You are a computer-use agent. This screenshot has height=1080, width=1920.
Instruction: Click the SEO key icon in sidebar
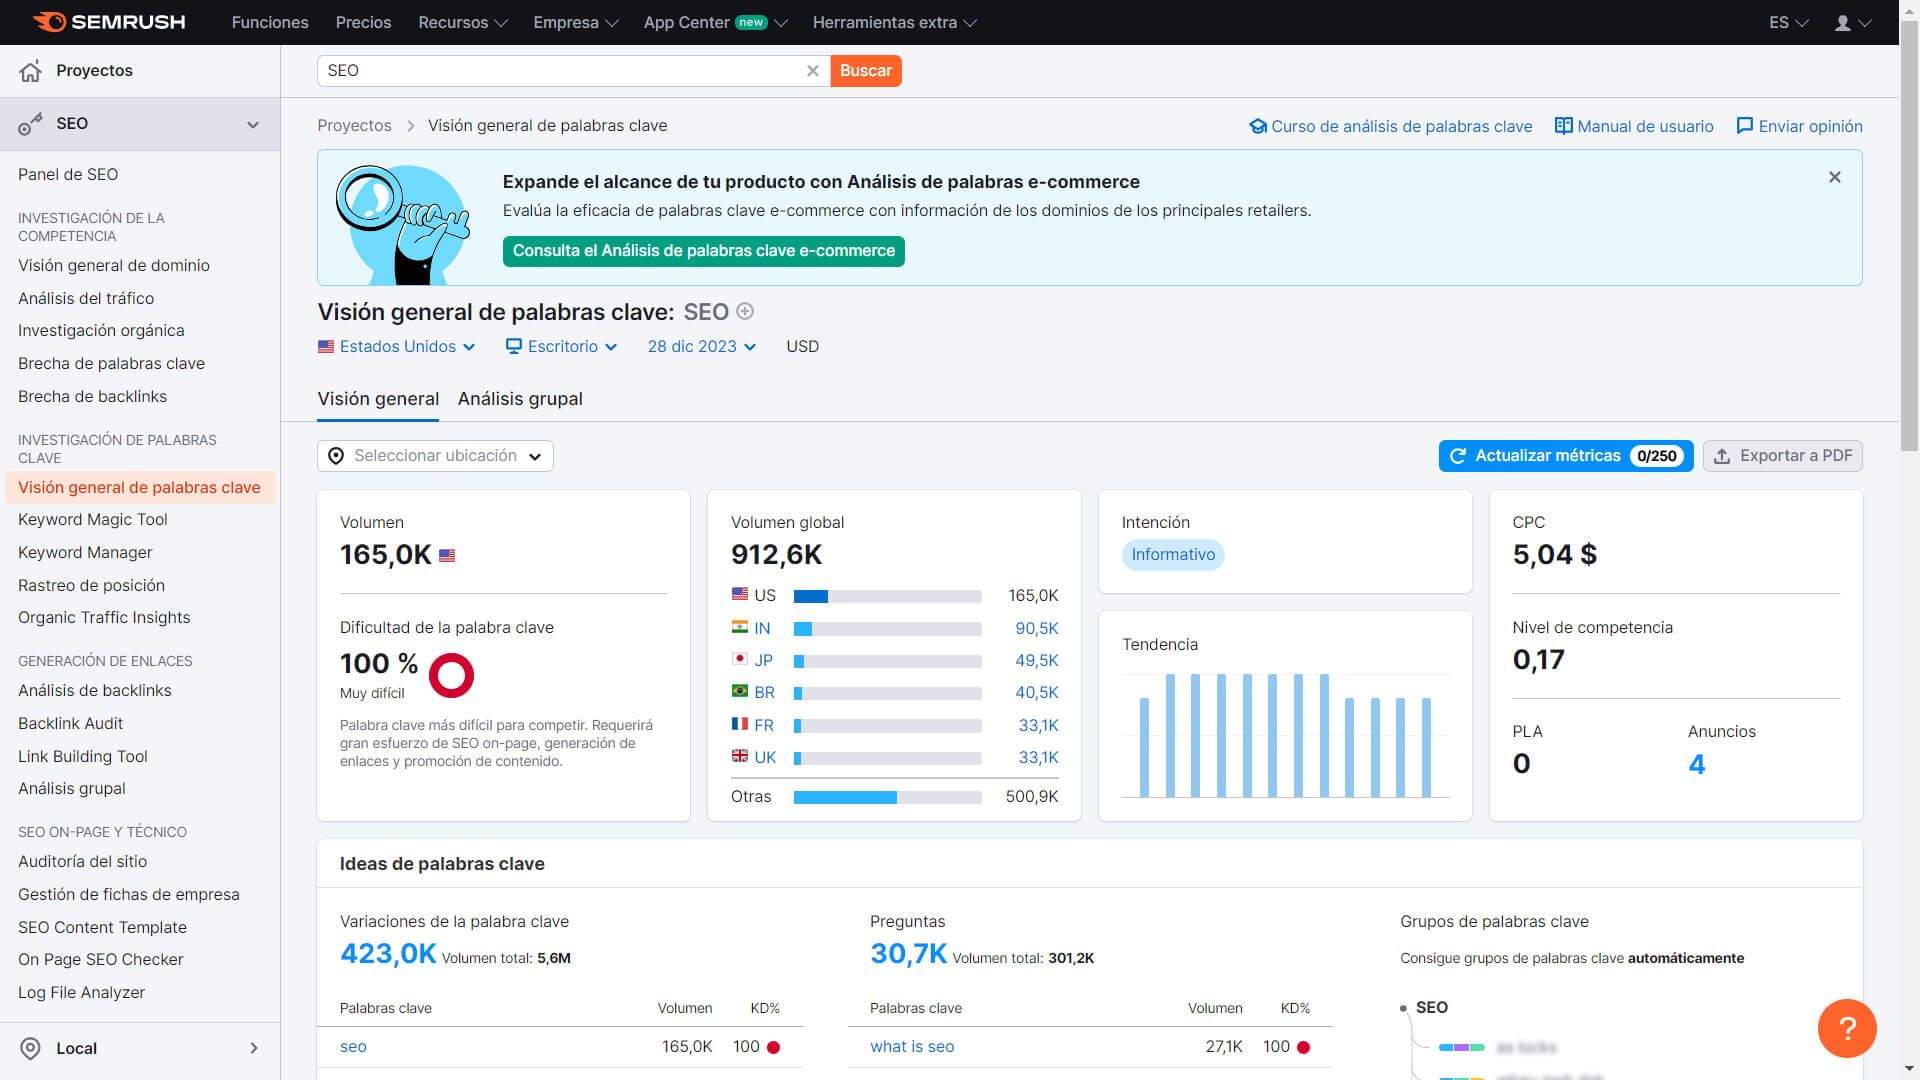point(31,124)
